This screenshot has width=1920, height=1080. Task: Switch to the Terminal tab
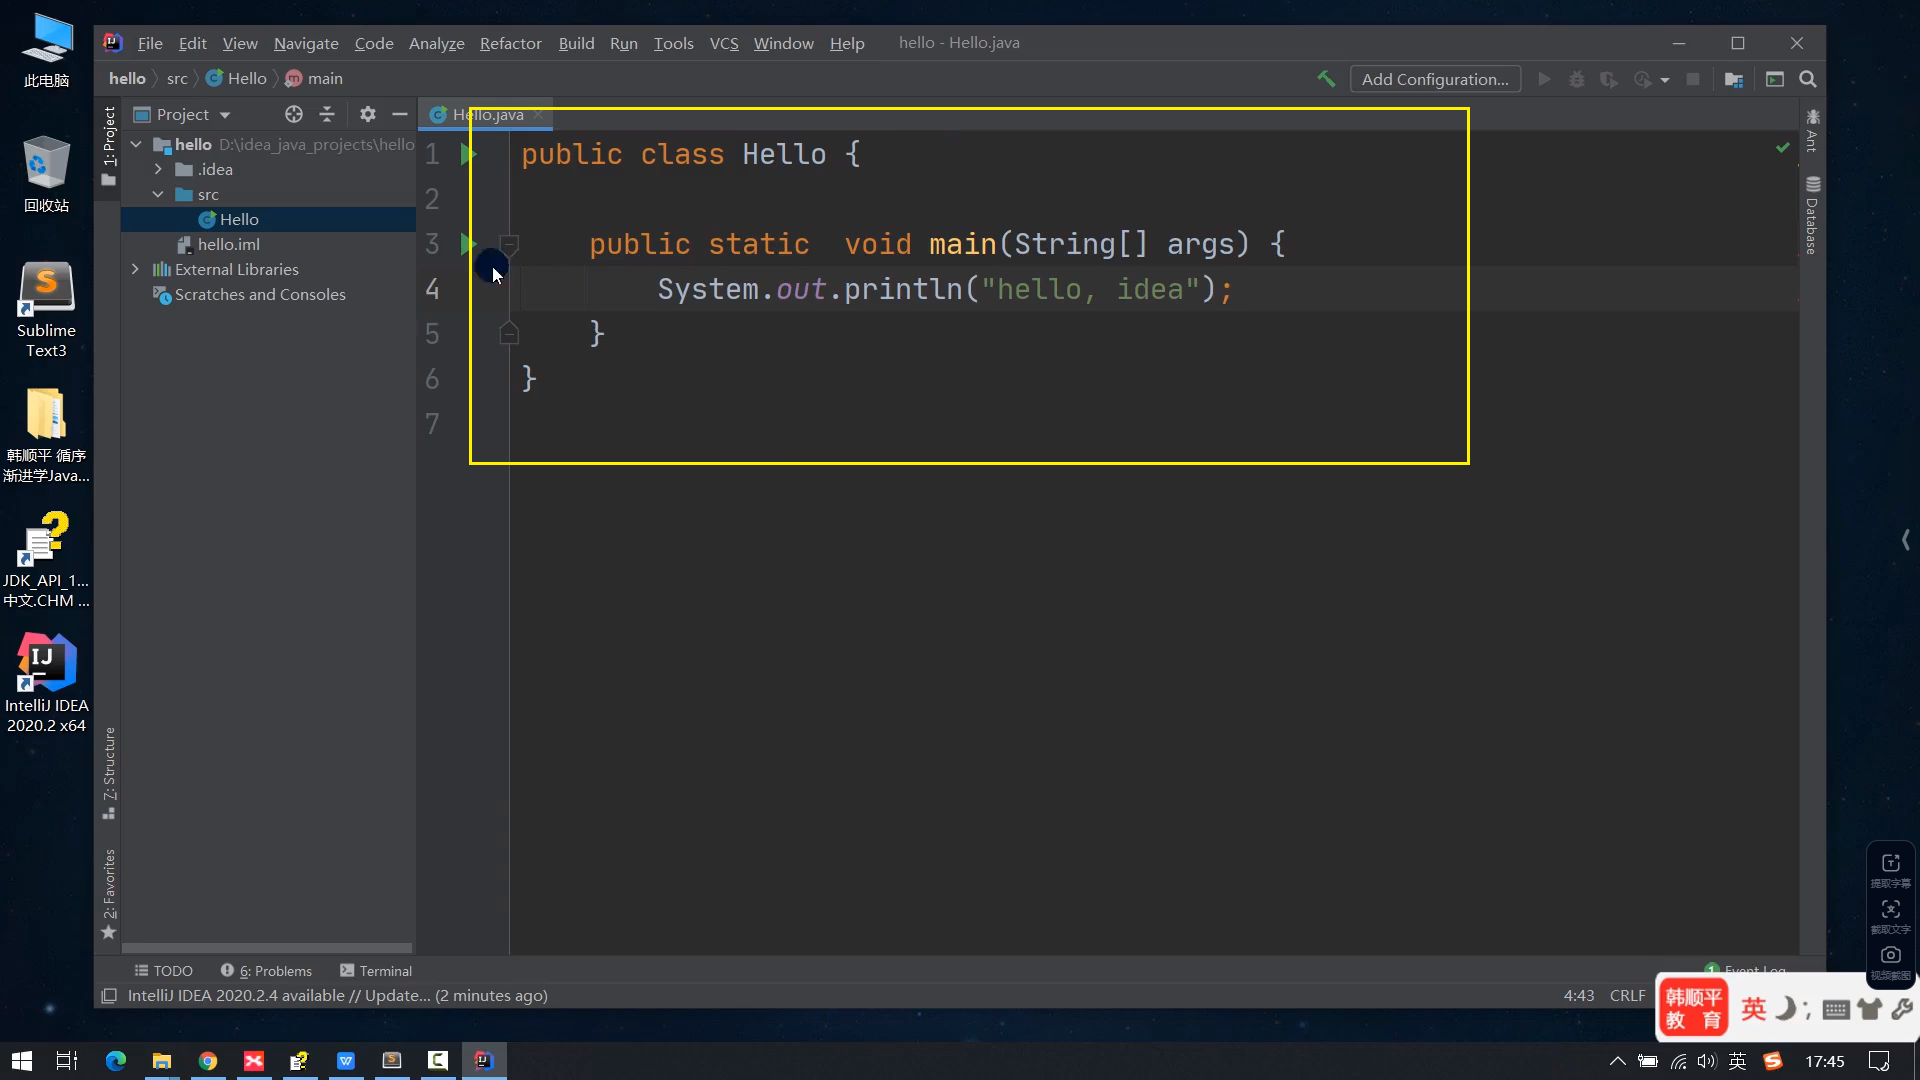point(376,970)
